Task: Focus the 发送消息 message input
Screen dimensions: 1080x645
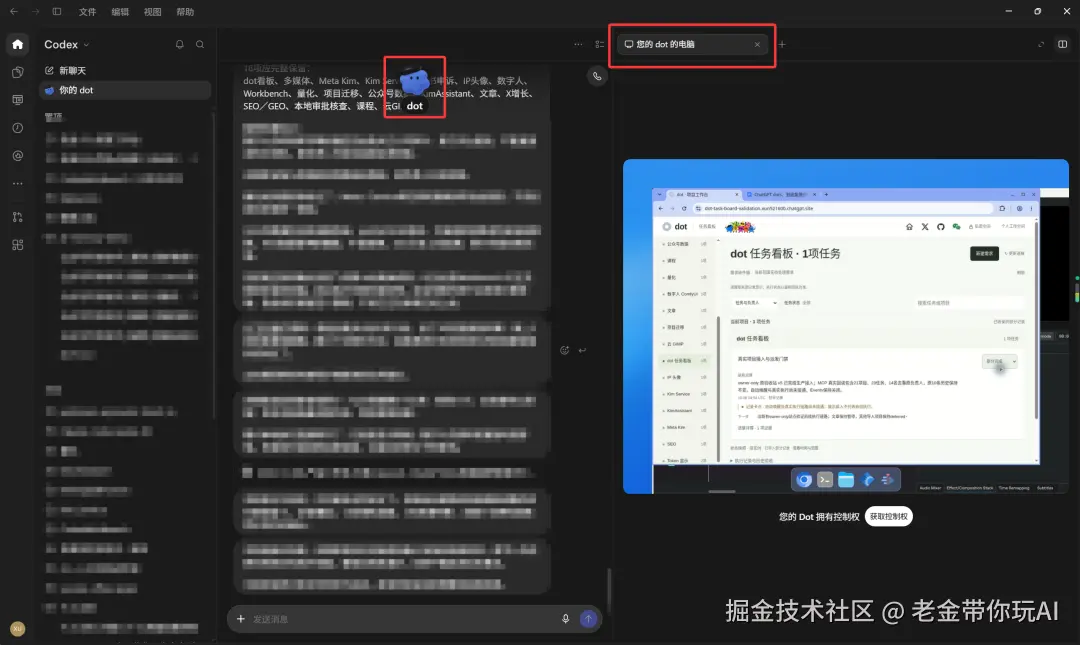Action: (403, 619)
